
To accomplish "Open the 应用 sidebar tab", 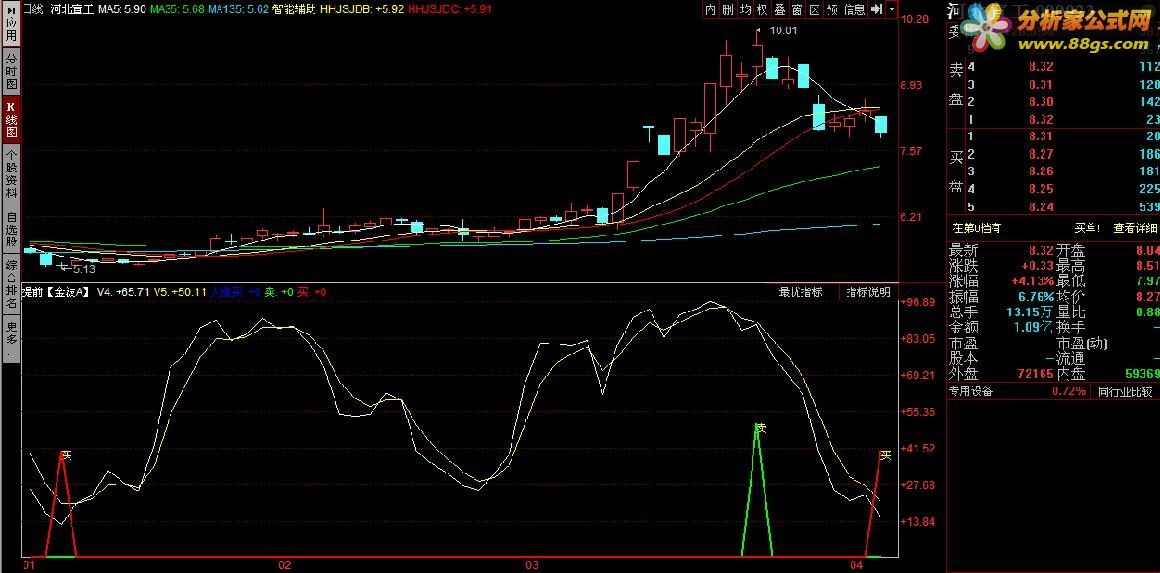I will 10,23.
